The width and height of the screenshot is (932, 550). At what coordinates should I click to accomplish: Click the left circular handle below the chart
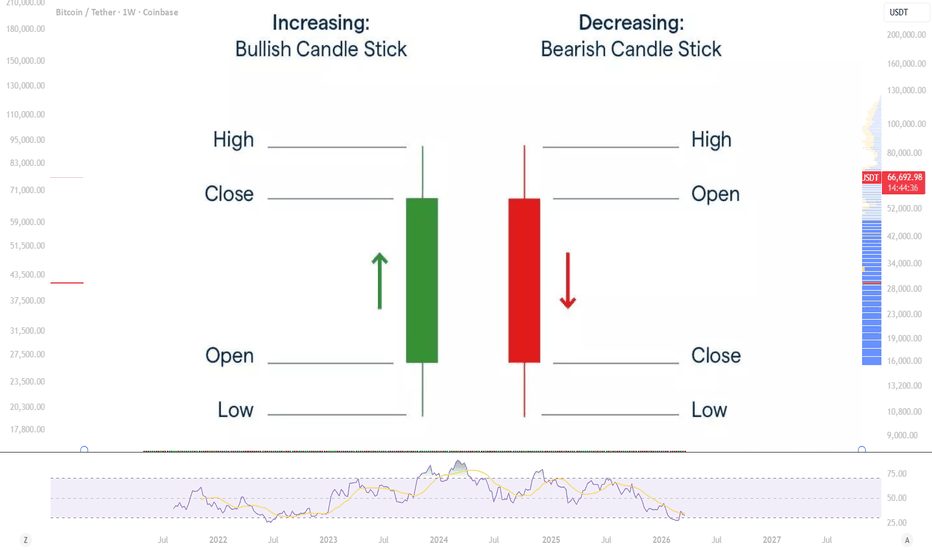[x=84, y=450]
